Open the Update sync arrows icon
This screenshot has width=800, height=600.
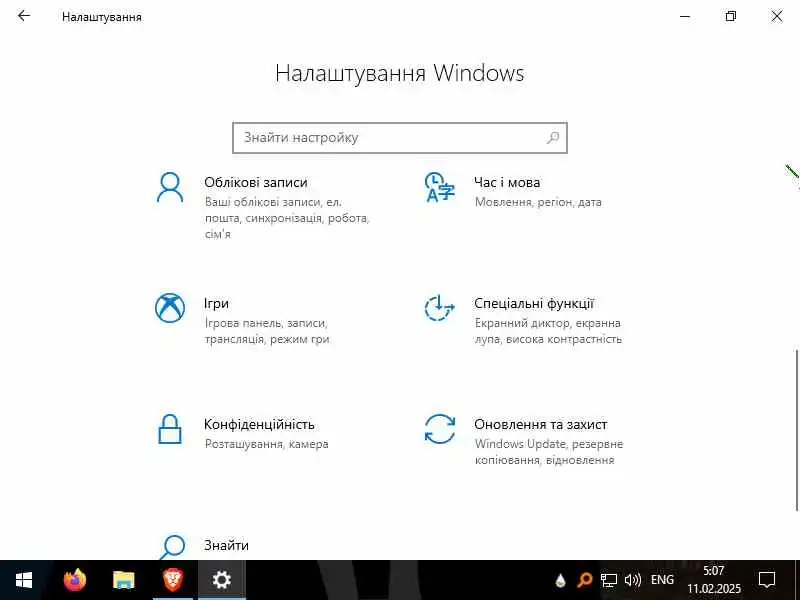click(439, 429)
